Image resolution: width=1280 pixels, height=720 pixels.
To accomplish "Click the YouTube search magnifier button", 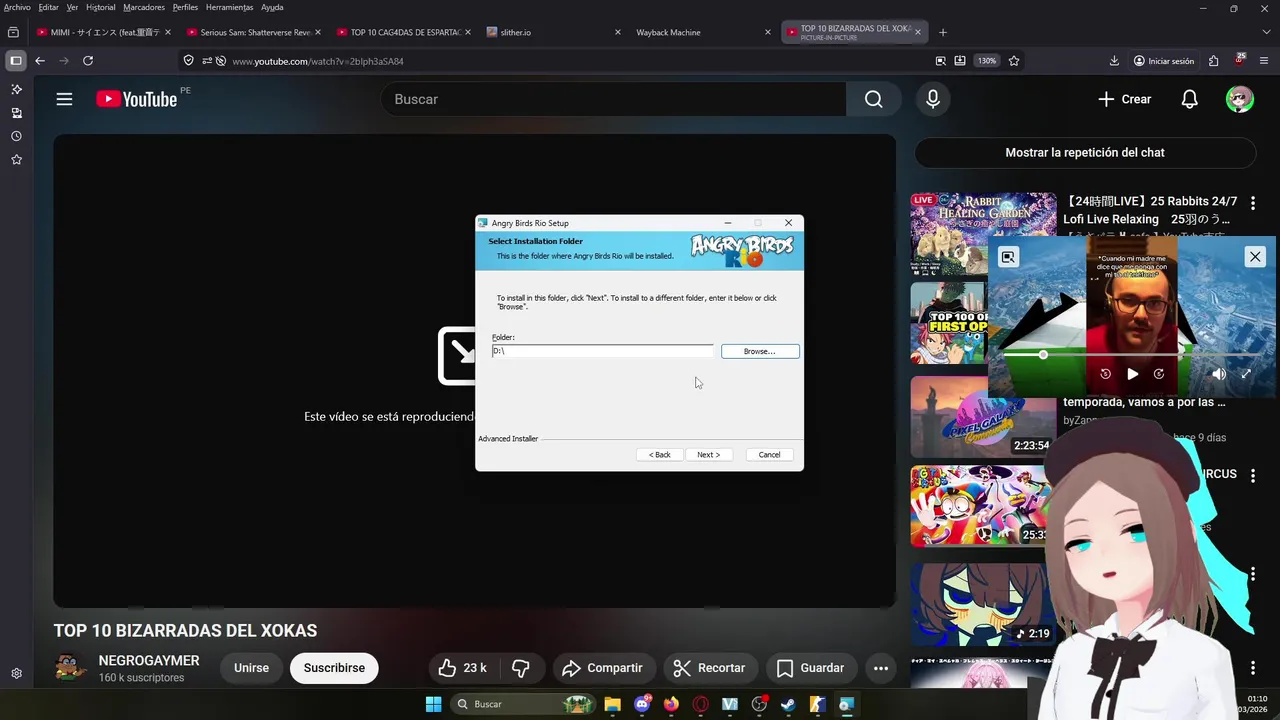I will tap(874, 99).
